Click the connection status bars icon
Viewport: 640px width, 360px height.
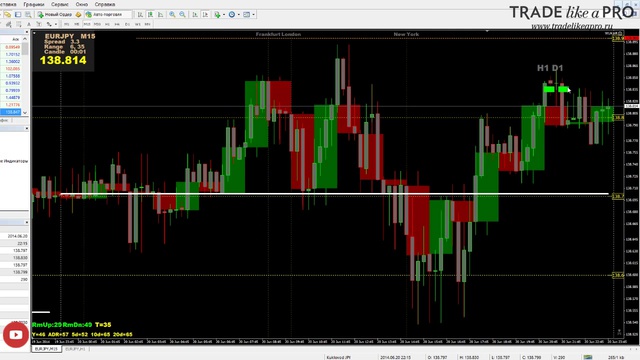click(588, 357)
